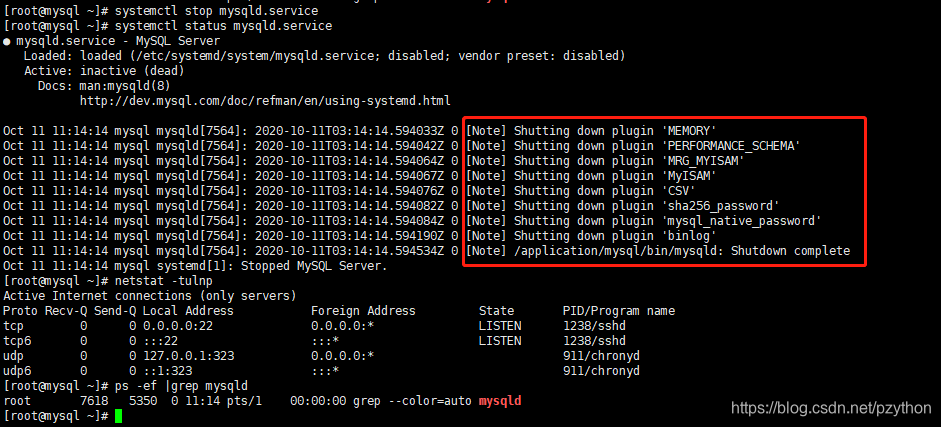Click '911/chronyd' in the udp6 row
941x427 pixels.
point(601,371)
